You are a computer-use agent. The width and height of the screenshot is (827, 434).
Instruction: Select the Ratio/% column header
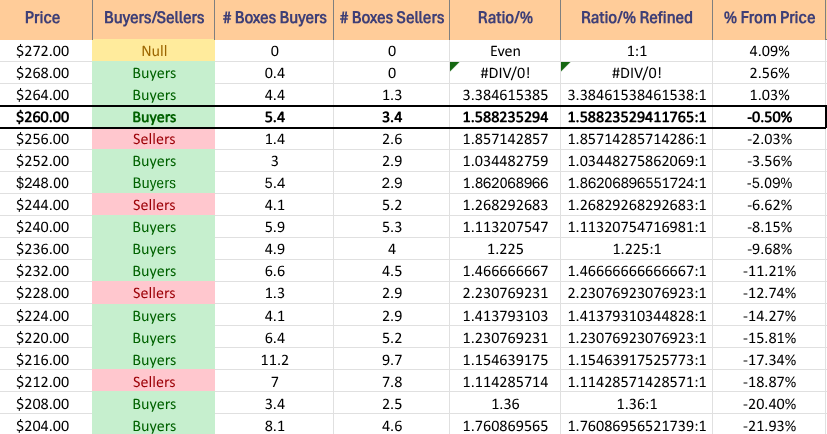tap(505, 19)
